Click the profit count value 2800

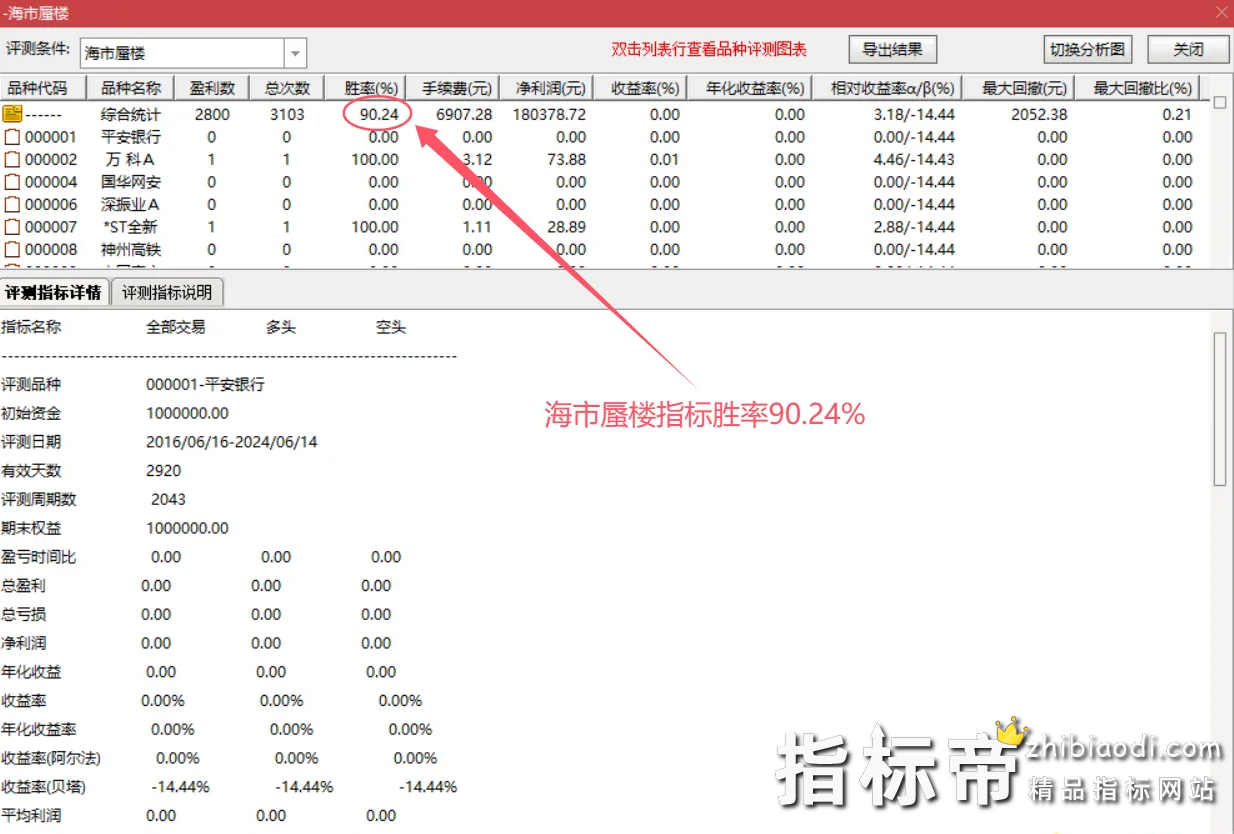212,114
